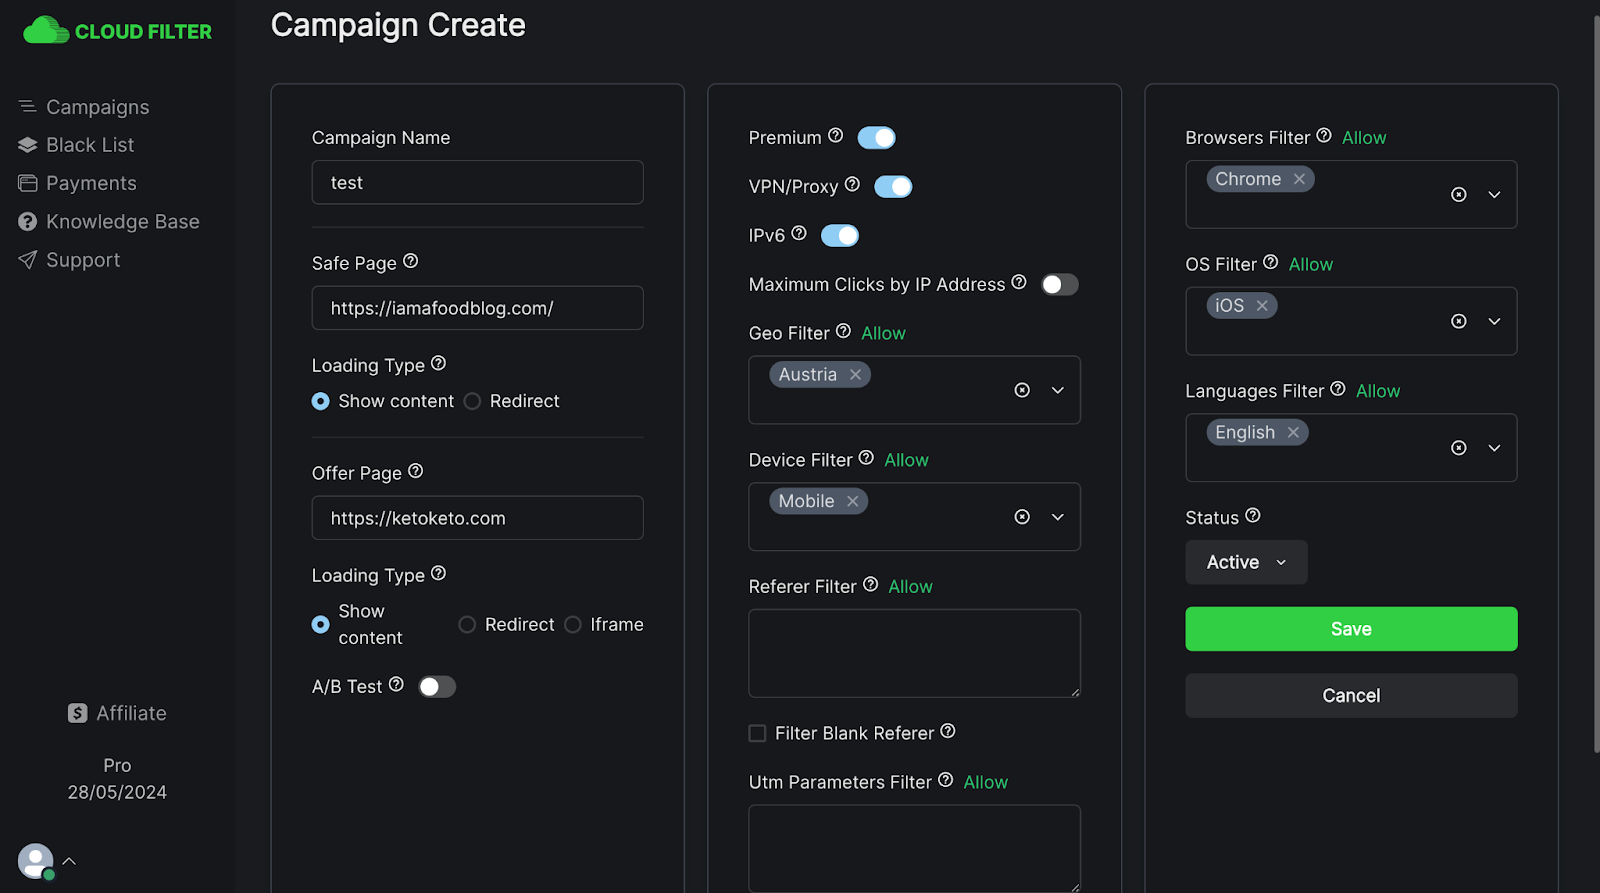Expand the Geo Filter dropdown
Screen dimensions: 1600x893
pos(1057,390)
